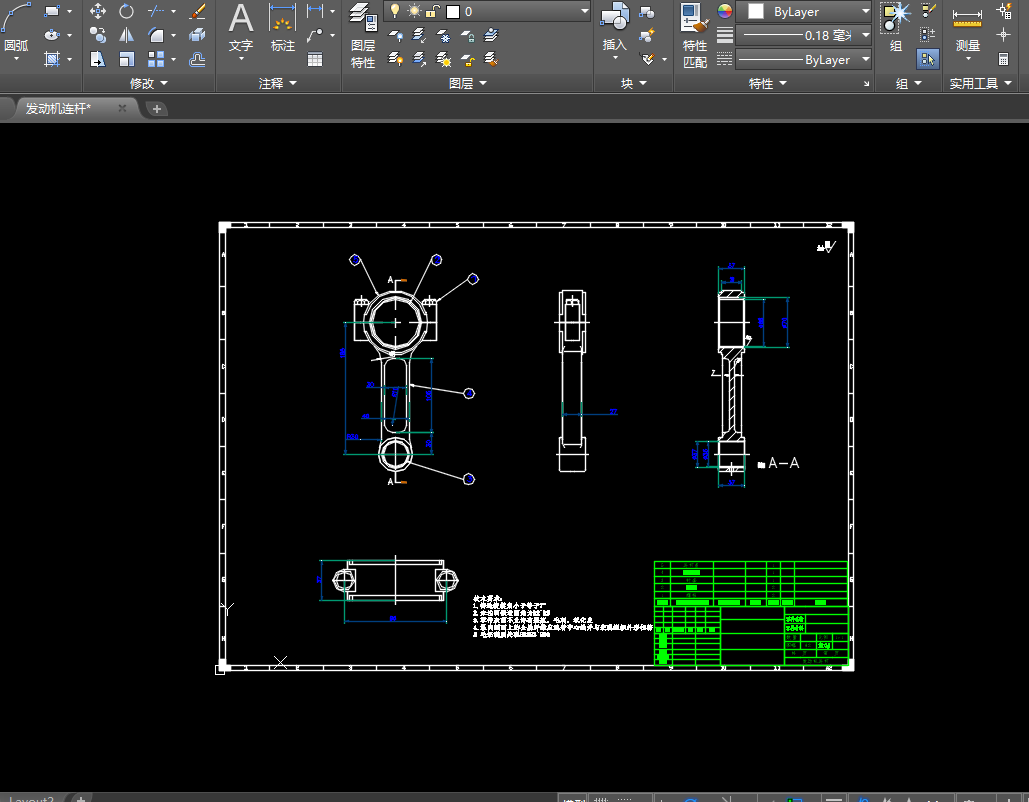The width and height of the screenshot is (1029, 802).
Task: Expand the 注释 panel
Action: [x=278, y=83]
